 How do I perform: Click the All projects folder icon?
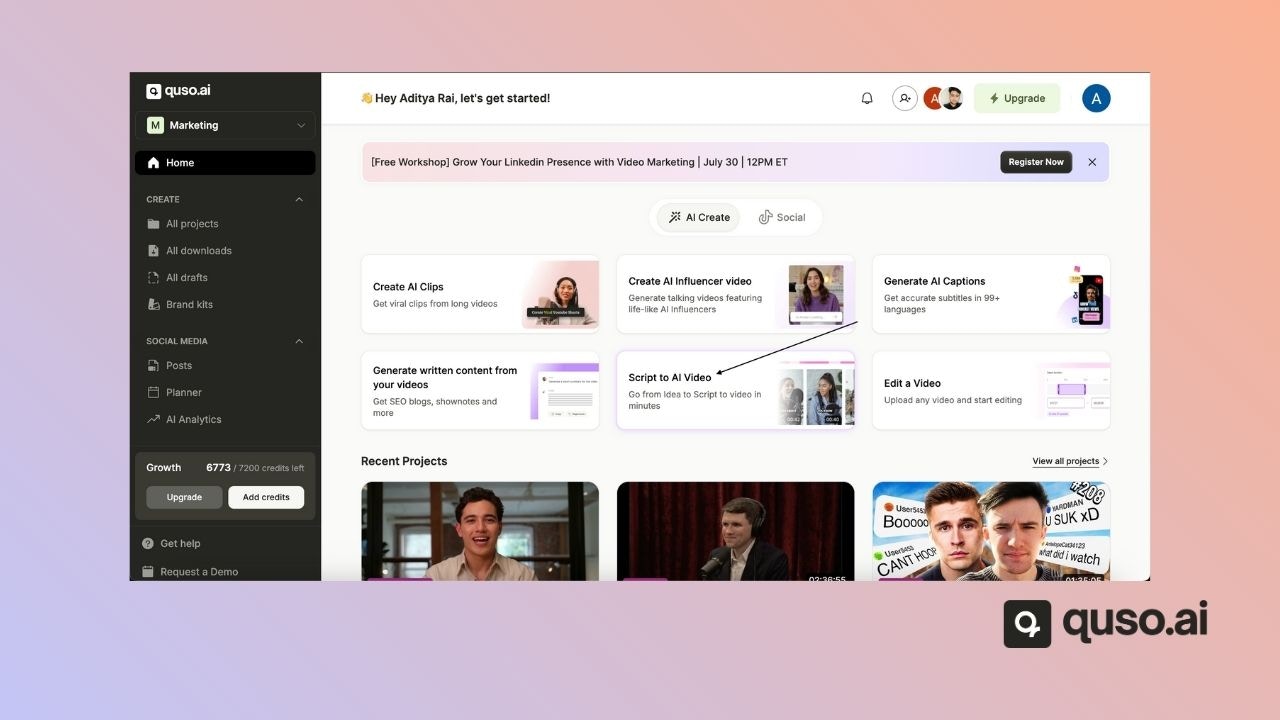pyautogui.click(x=153, y=224)
